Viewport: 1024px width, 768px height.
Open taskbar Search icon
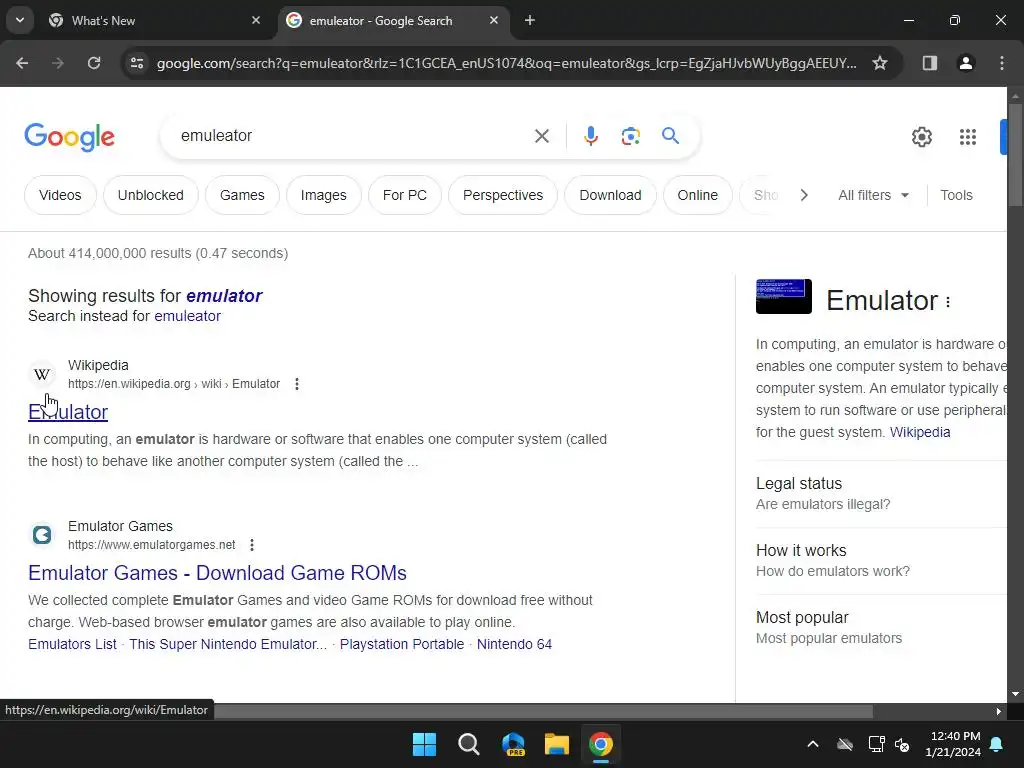pos(468,744)
